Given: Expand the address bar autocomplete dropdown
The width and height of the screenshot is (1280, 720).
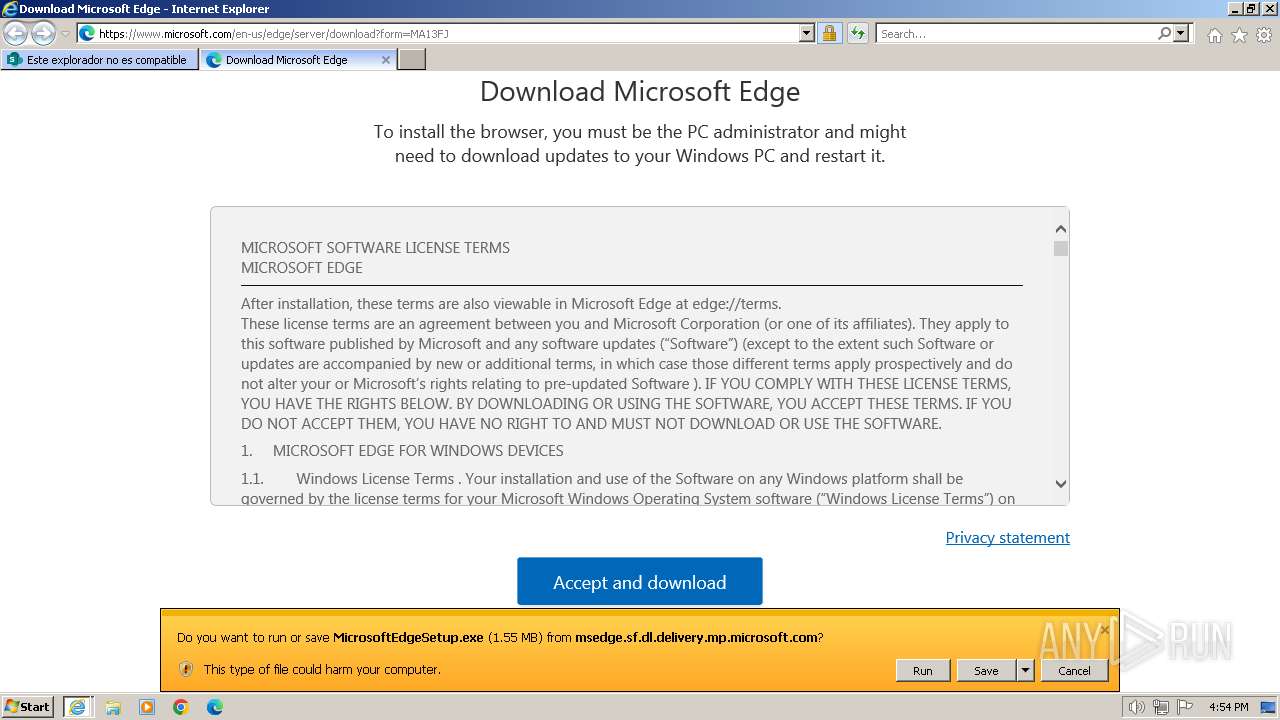Looking at the screenshot, I should (x=807, y=33).
